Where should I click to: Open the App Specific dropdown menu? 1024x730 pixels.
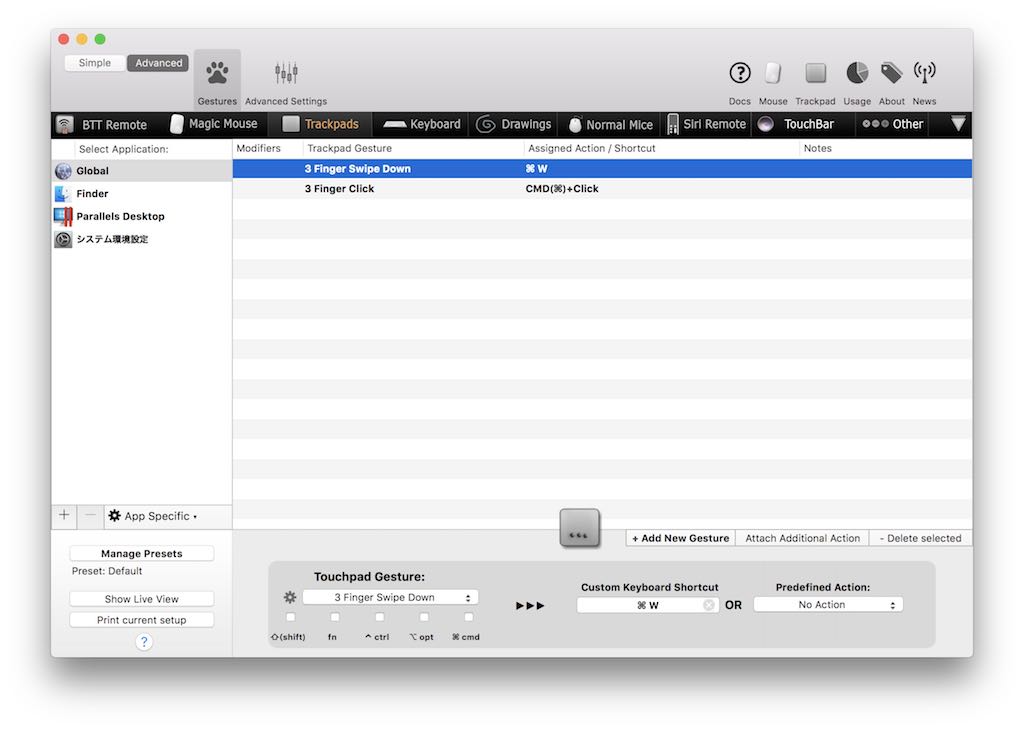point(154,516)
